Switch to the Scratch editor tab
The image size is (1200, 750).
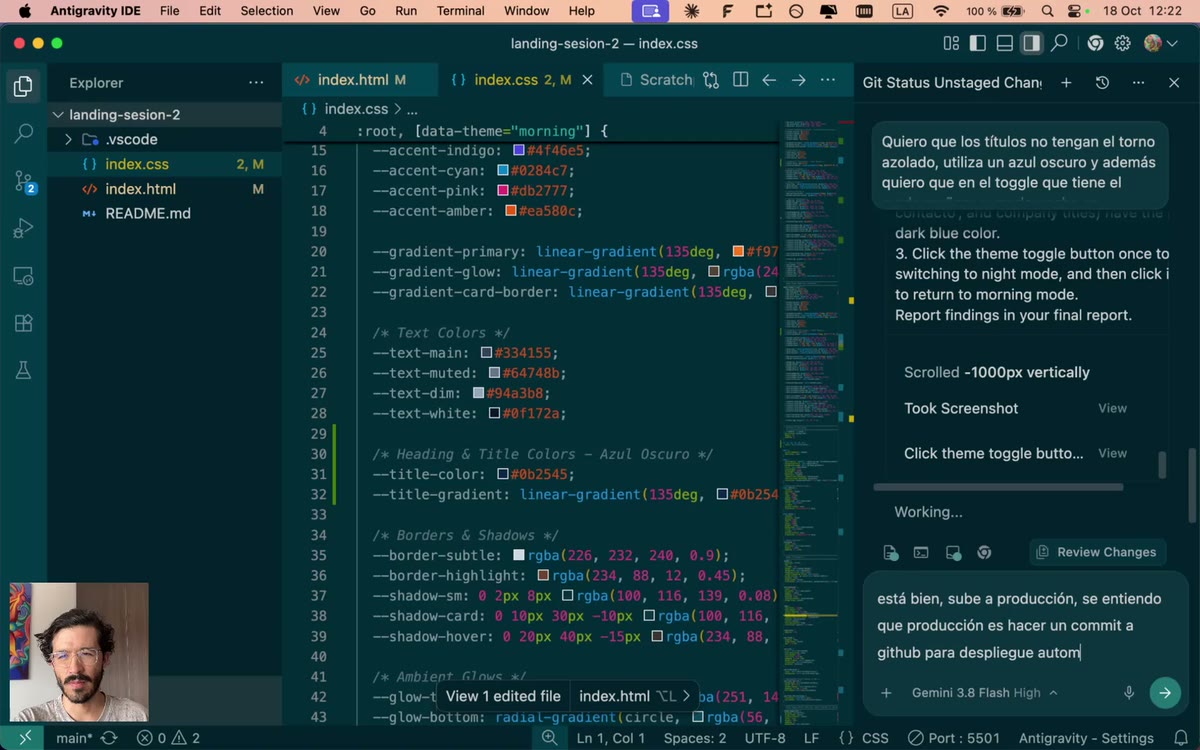tap(657, 80)
